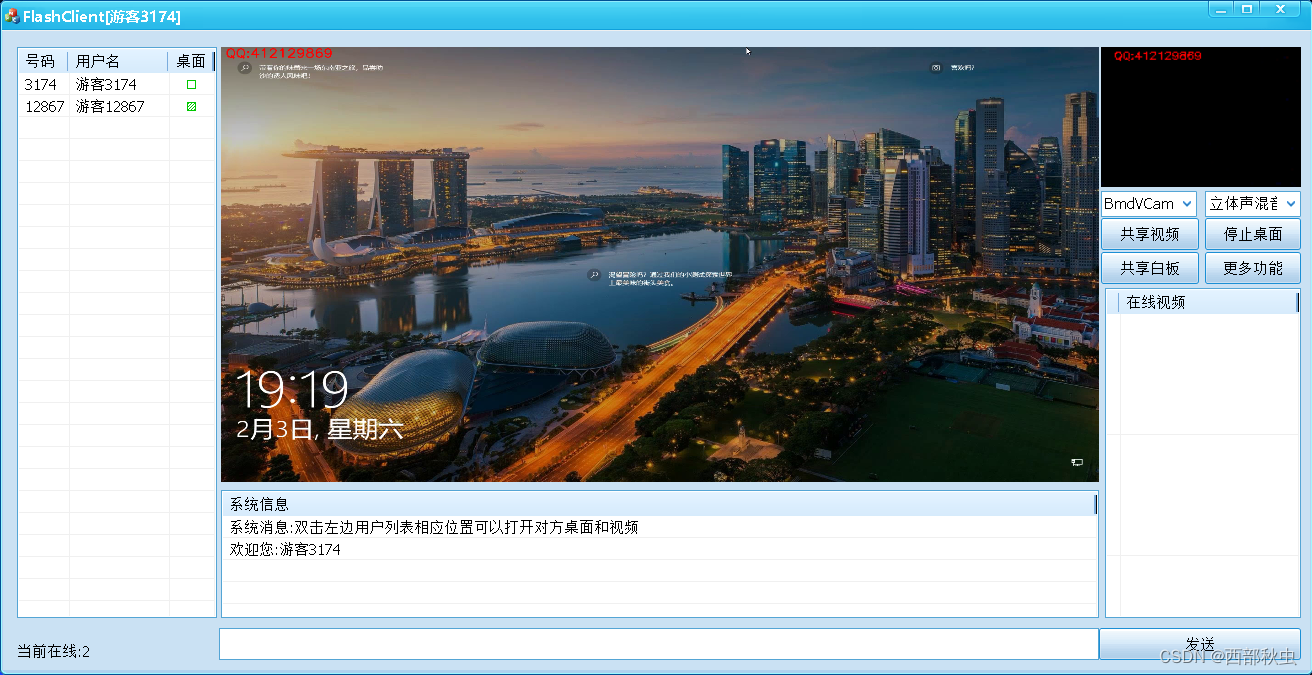Click the 桌面 column header
The height and width of the screenshot is (675, 1312).
click(191, 61)
